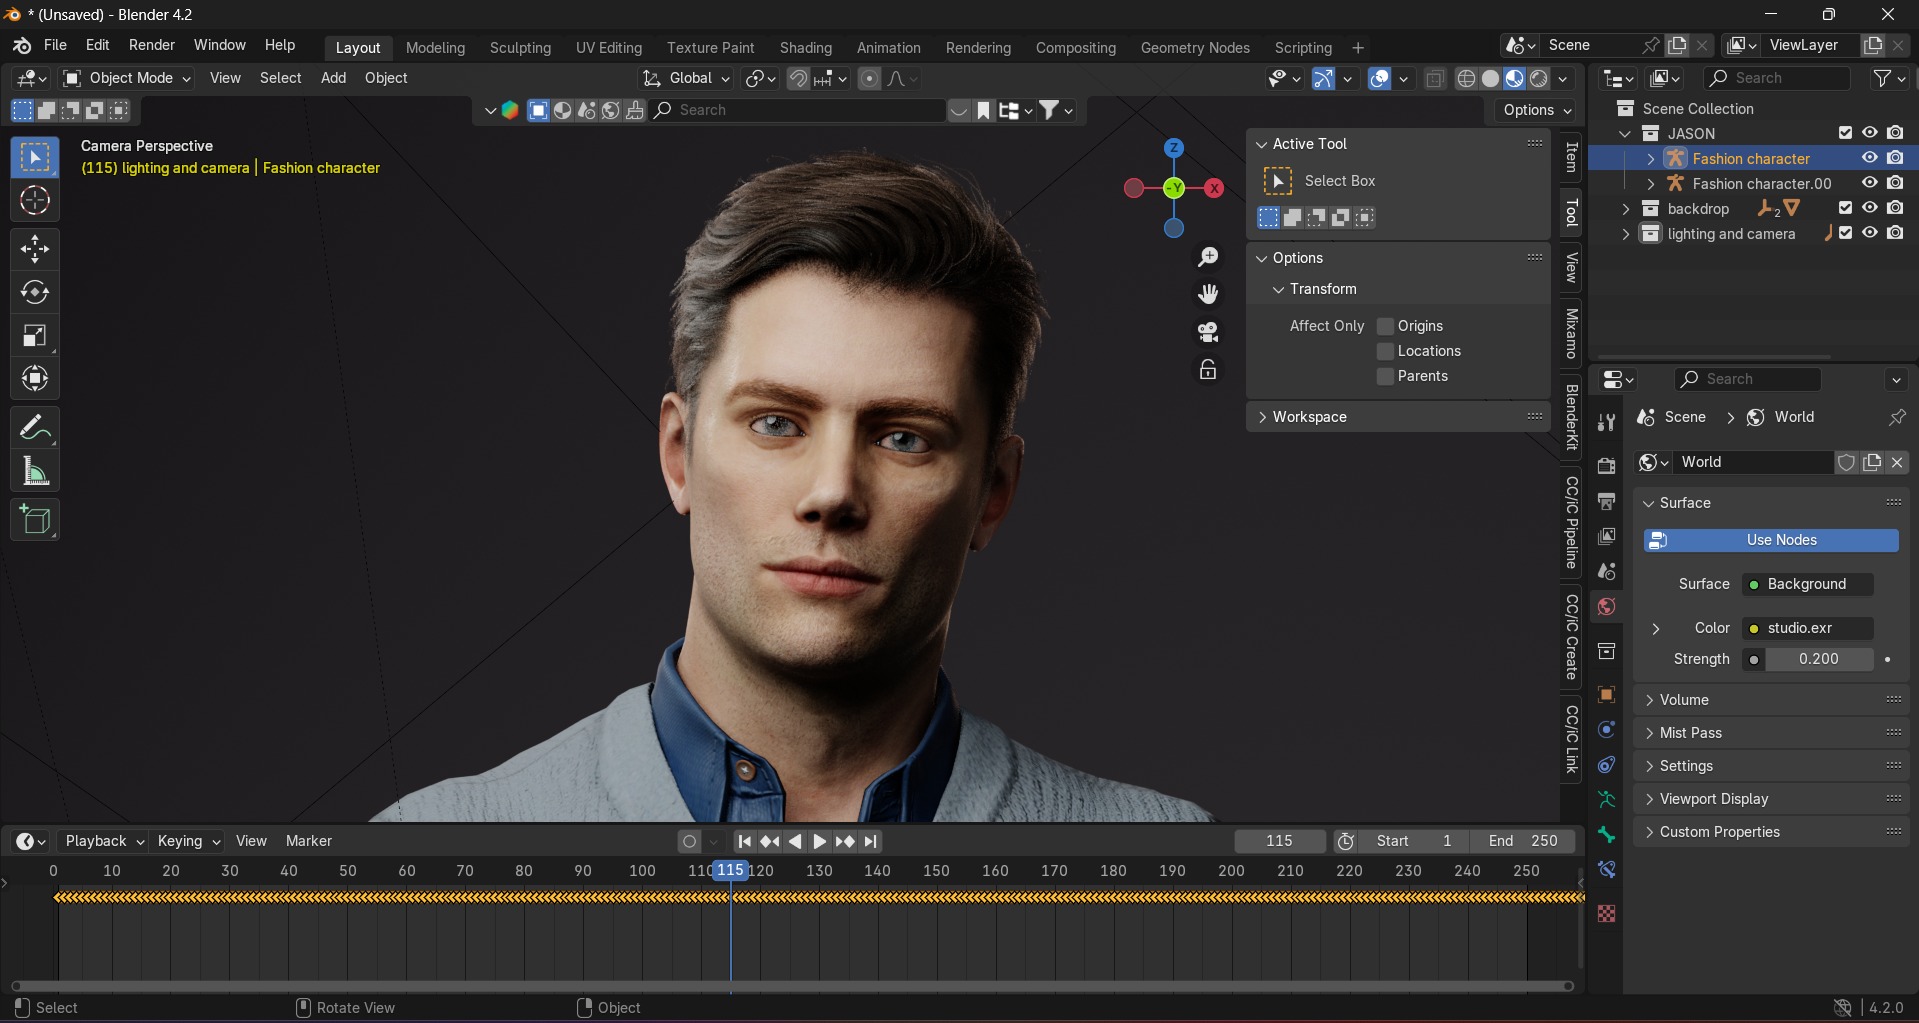Image resolution: width=1919 pixels, height=1023 pixels.
Task: Open the File menu
Action: coord(56,45)
